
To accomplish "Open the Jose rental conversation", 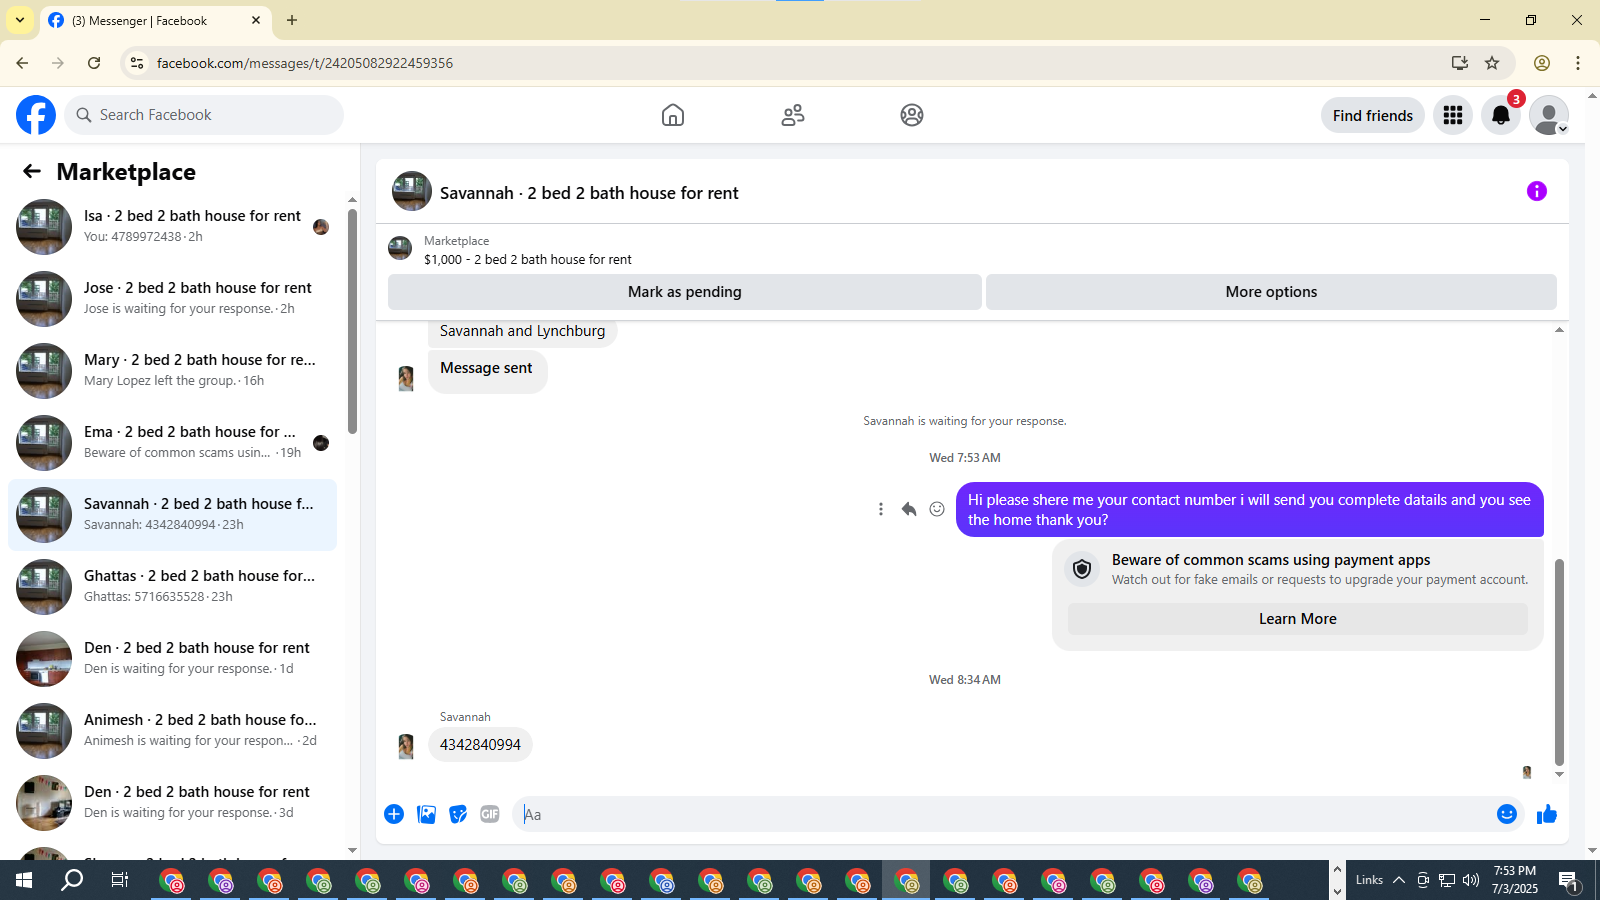I will [x=173, y=299].
